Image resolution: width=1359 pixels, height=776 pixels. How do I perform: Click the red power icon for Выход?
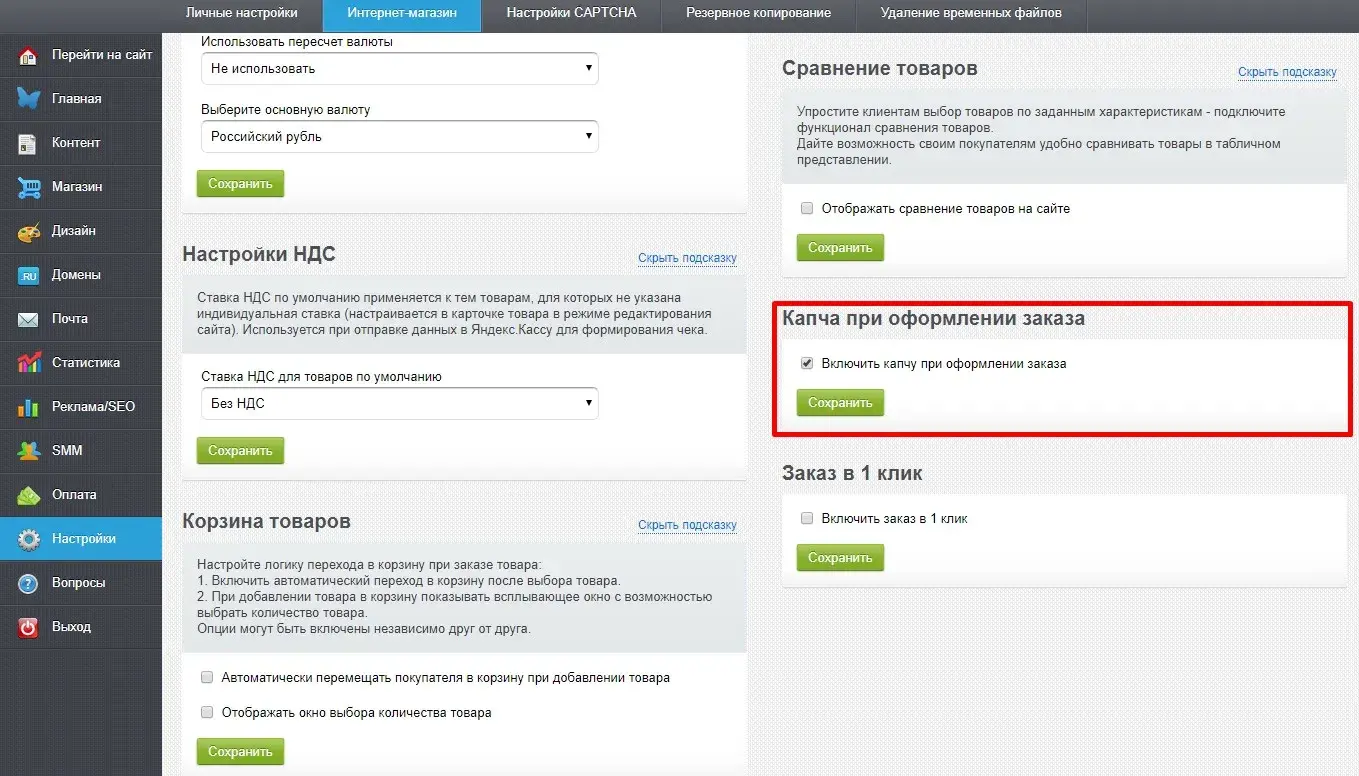(28, 627)
